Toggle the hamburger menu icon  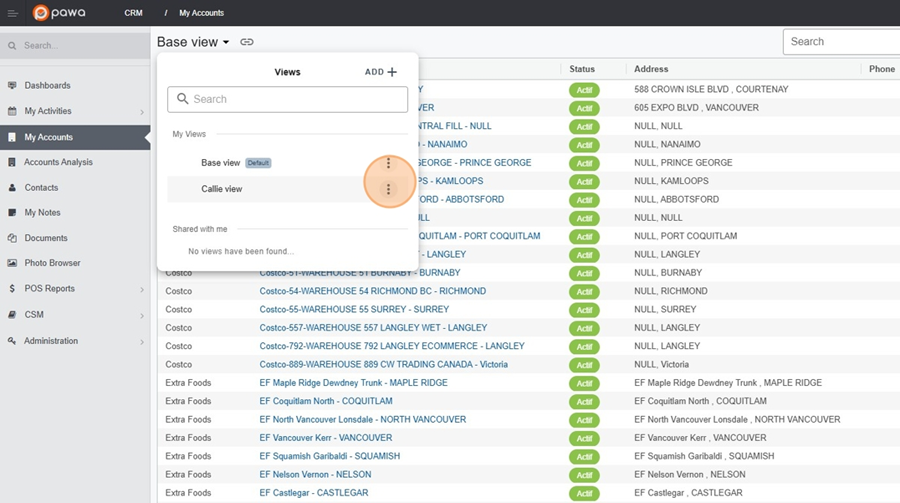[x=13, y=13]
